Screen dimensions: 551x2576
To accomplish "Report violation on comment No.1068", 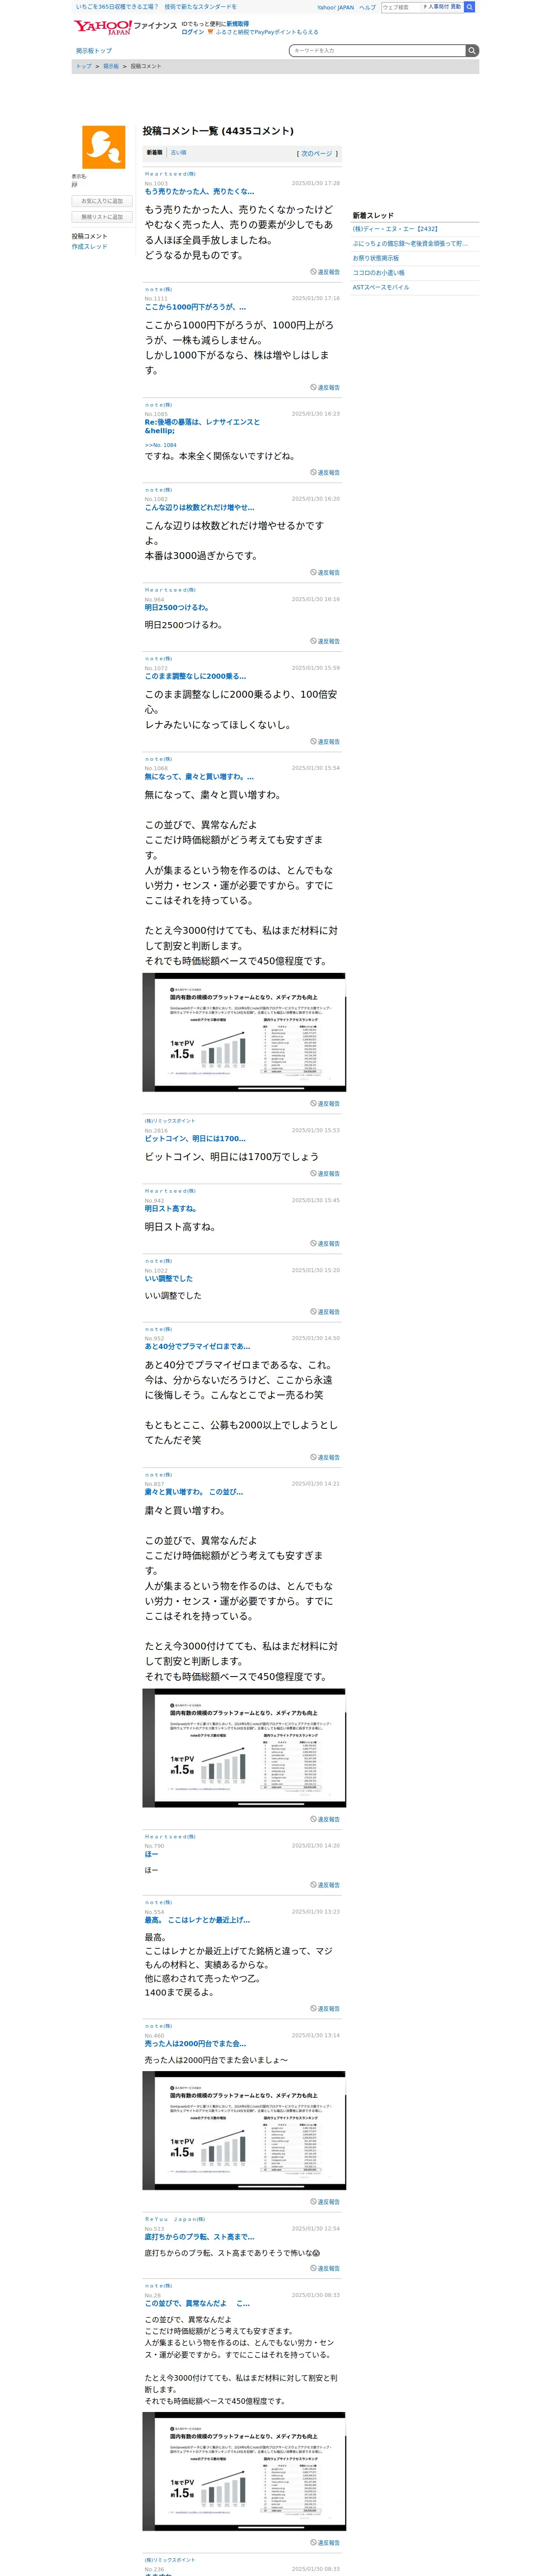I will (325, 1104).
